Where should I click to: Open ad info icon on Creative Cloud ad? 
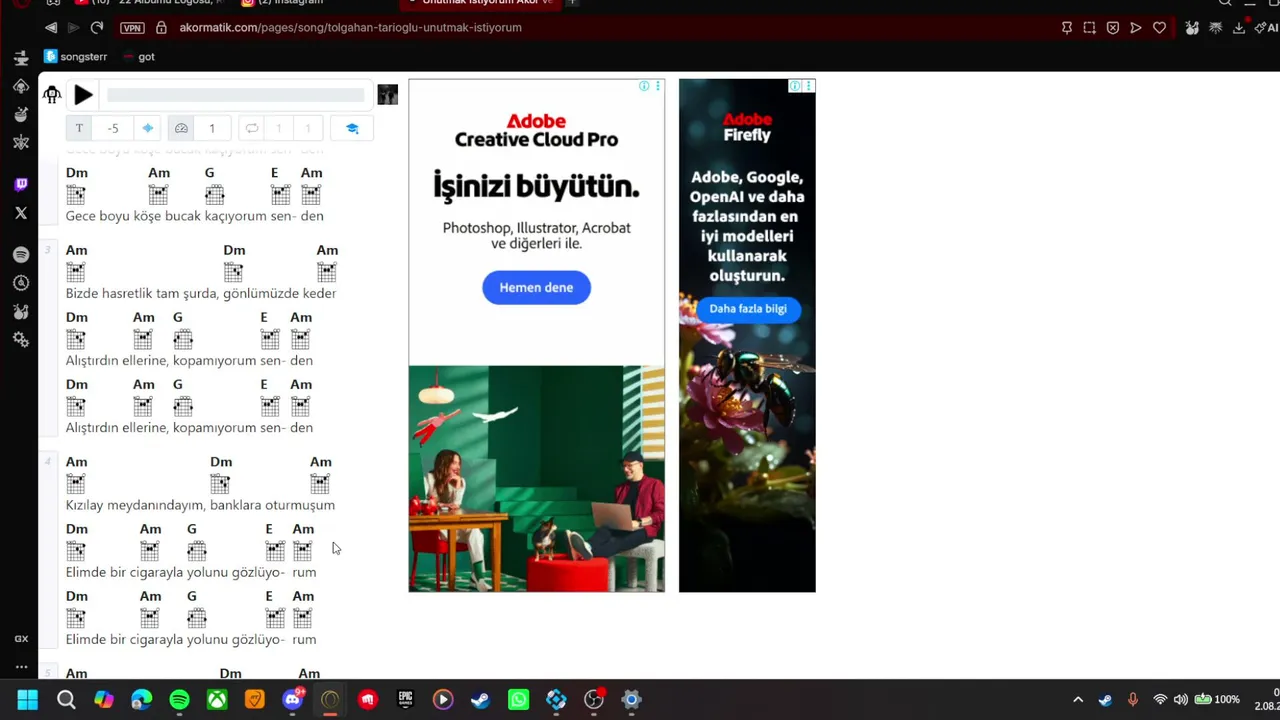[x=645, y=86]
